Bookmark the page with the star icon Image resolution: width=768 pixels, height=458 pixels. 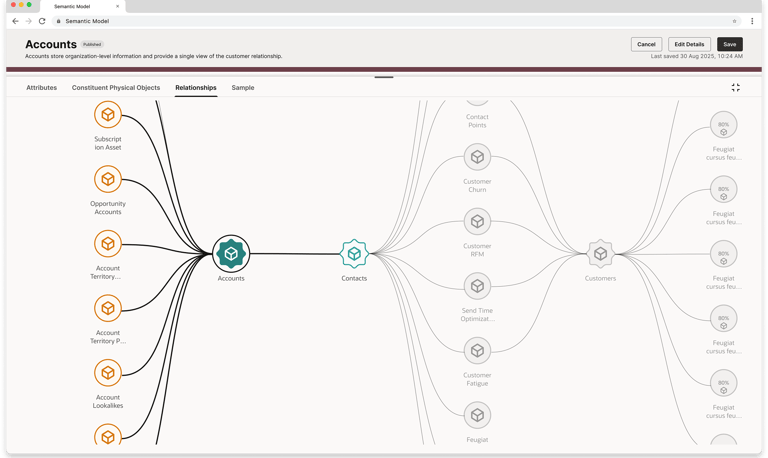[734, 21]
